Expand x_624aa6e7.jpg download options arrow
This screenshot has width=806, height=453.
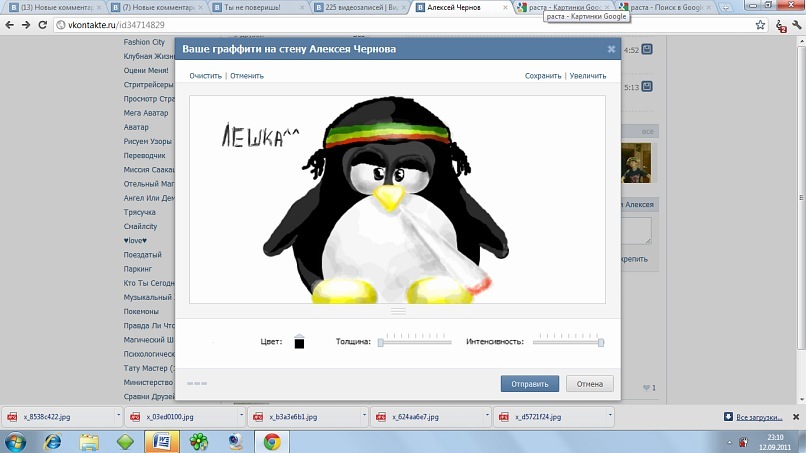(x=487, y=414)
